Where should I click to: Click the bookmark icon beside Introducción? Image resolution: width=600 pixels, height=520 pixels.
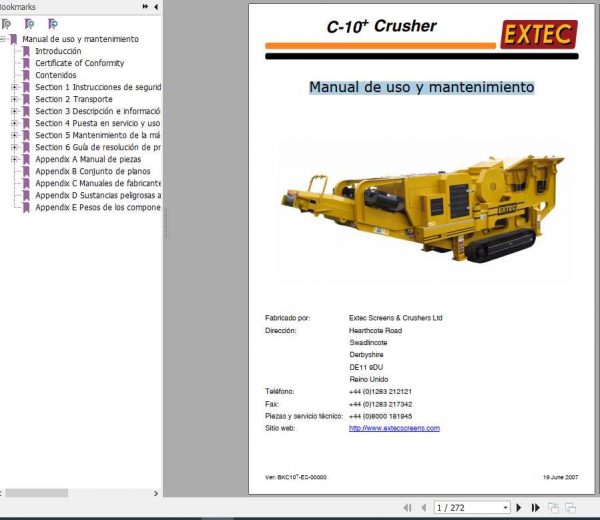point(26,51)
